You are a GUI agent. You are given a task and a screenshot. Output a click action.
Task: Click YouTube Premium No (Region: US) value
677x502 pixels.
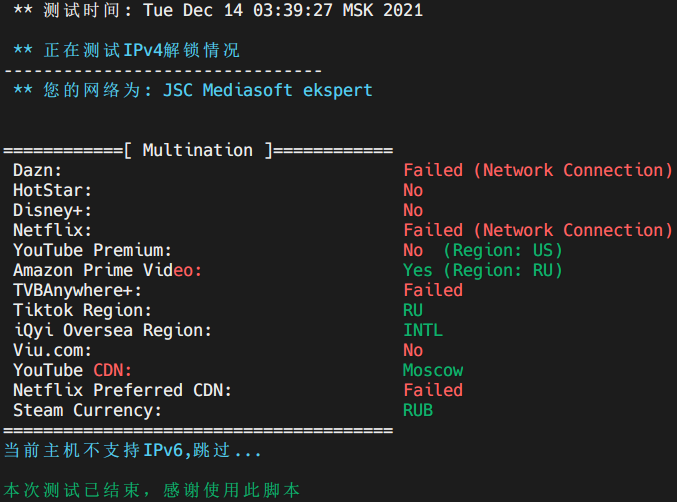click(483, 250)
